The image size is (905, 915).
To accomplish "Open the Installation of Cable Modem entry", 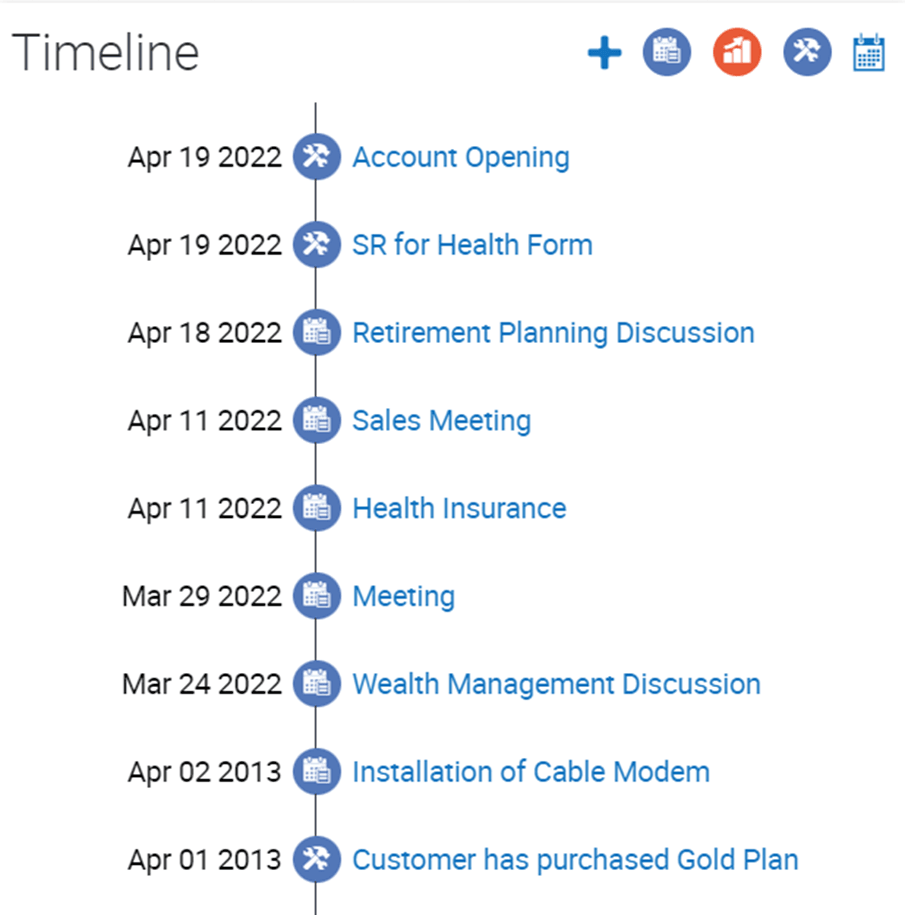I will tap(530, 772).
